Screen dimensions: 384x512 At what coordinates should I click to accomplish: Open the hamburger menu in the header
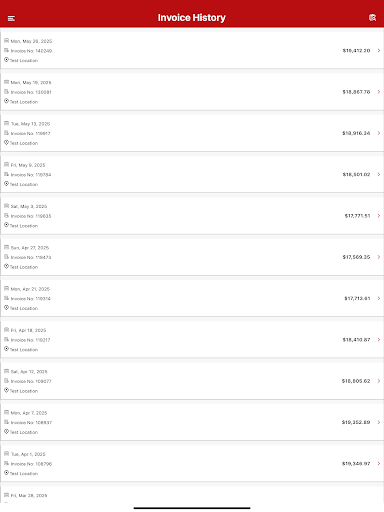11,18
